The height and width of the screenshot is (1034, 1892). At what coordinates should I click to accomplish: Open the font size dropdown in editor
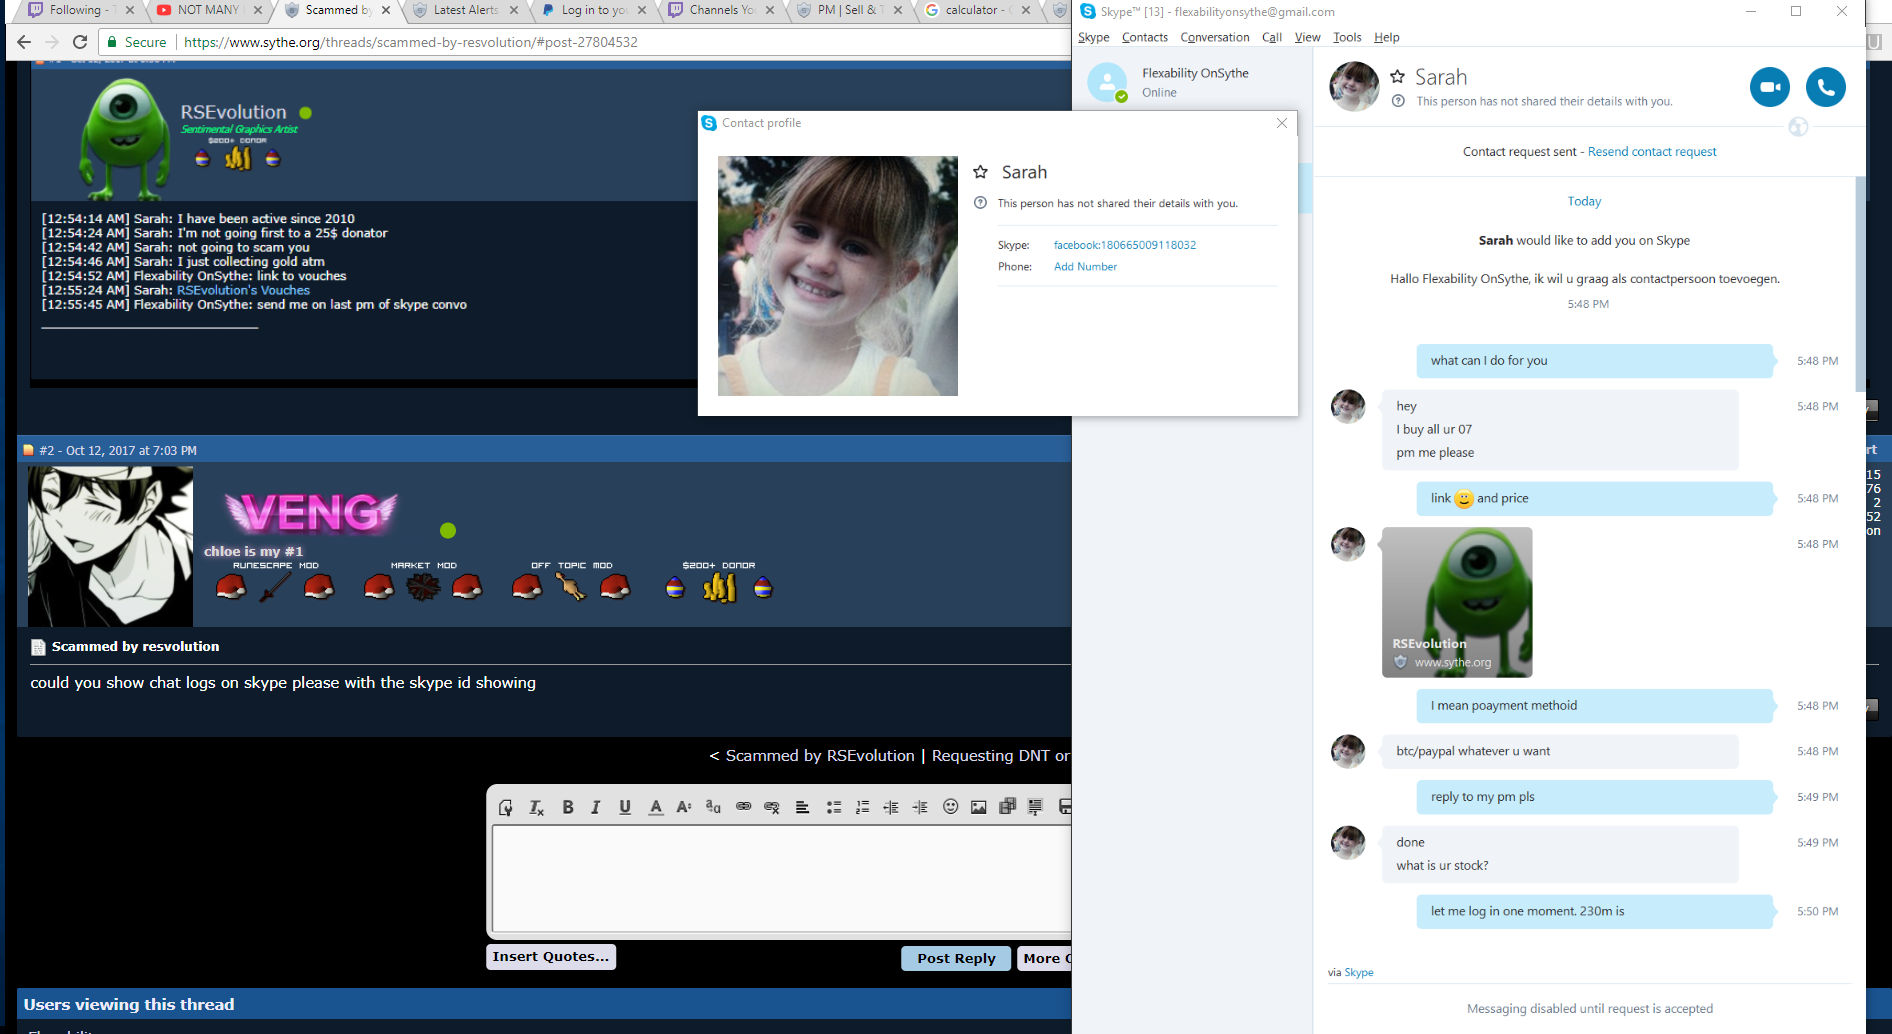(684, 807)
